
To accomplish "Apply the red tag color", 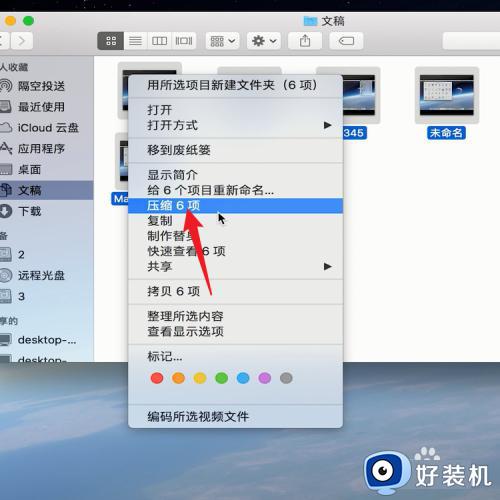I will pyautogui.click(x=157, y=378).
